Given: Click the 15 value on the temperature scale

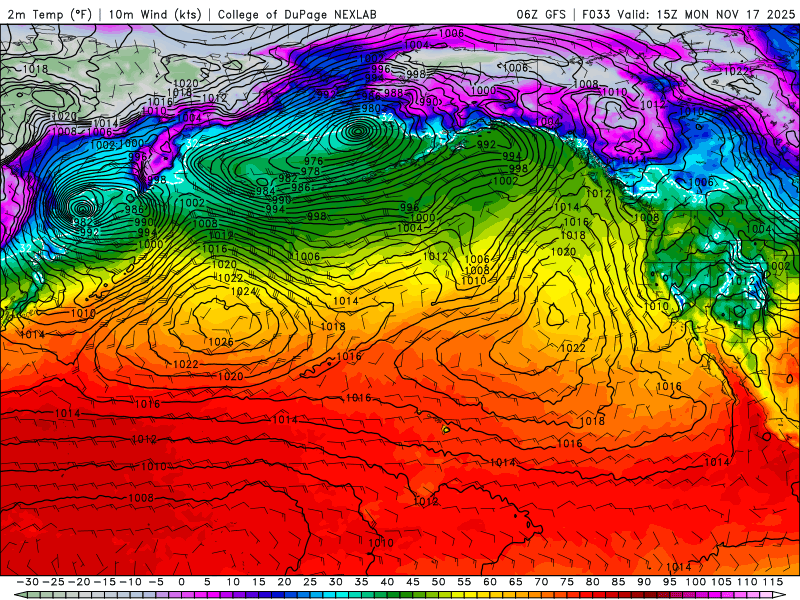Looking at the screenshot, I should click(259, 582).
